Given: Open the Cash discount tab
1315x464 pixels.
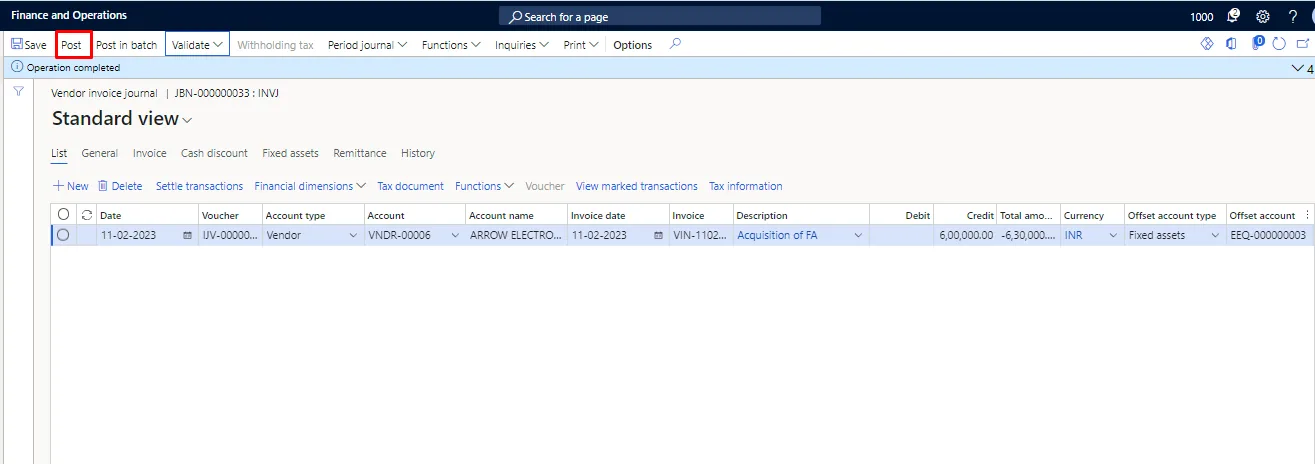Looking at the screenshot, I should 214,153.
